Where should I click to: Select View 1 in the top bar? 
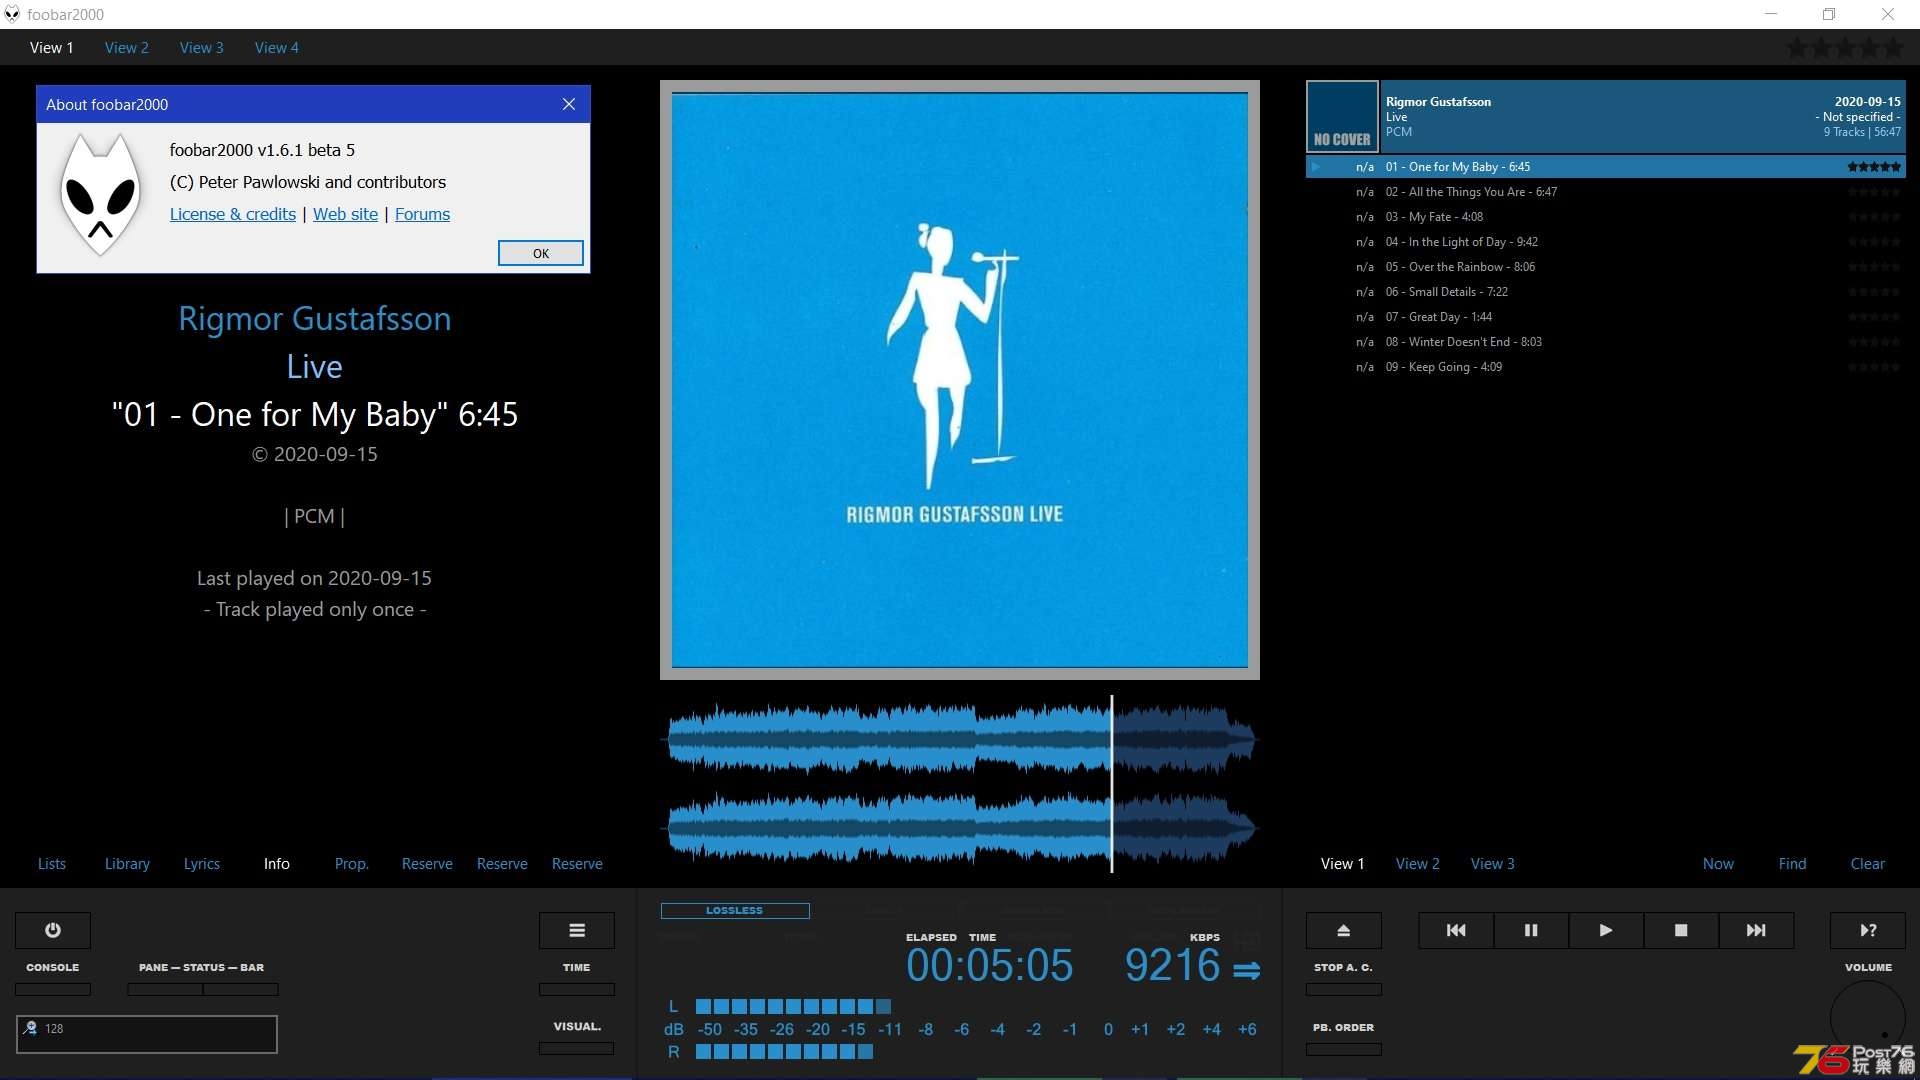[x=52, y=48]
